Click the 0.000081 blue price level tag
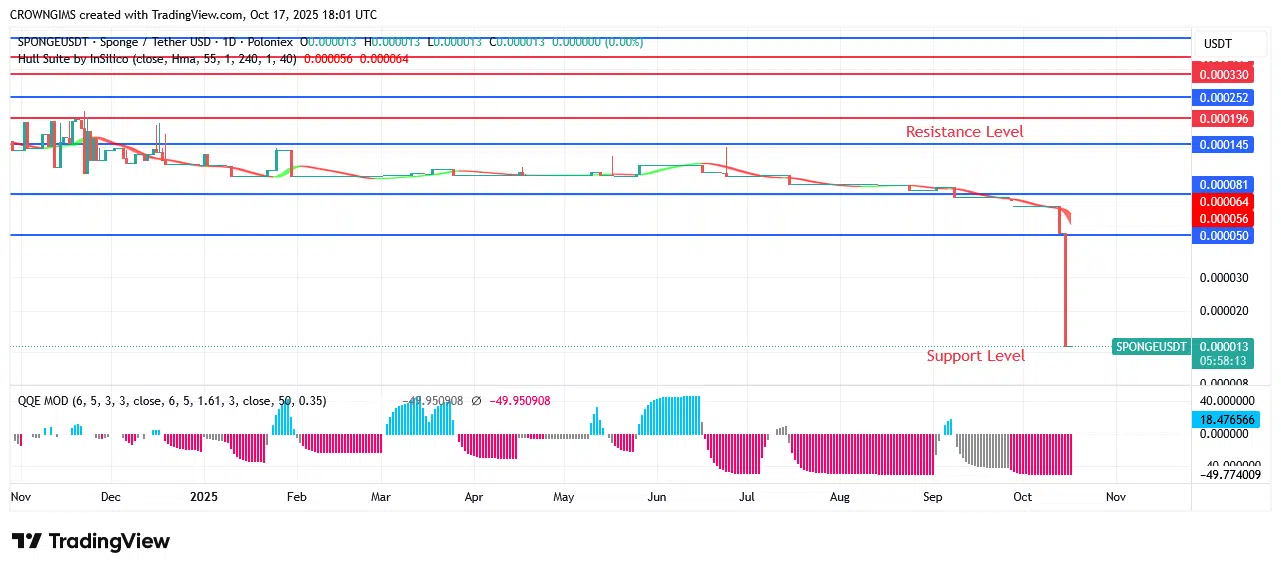The width and height of the screenshot is (1281, 571). tap(1223, 185)
